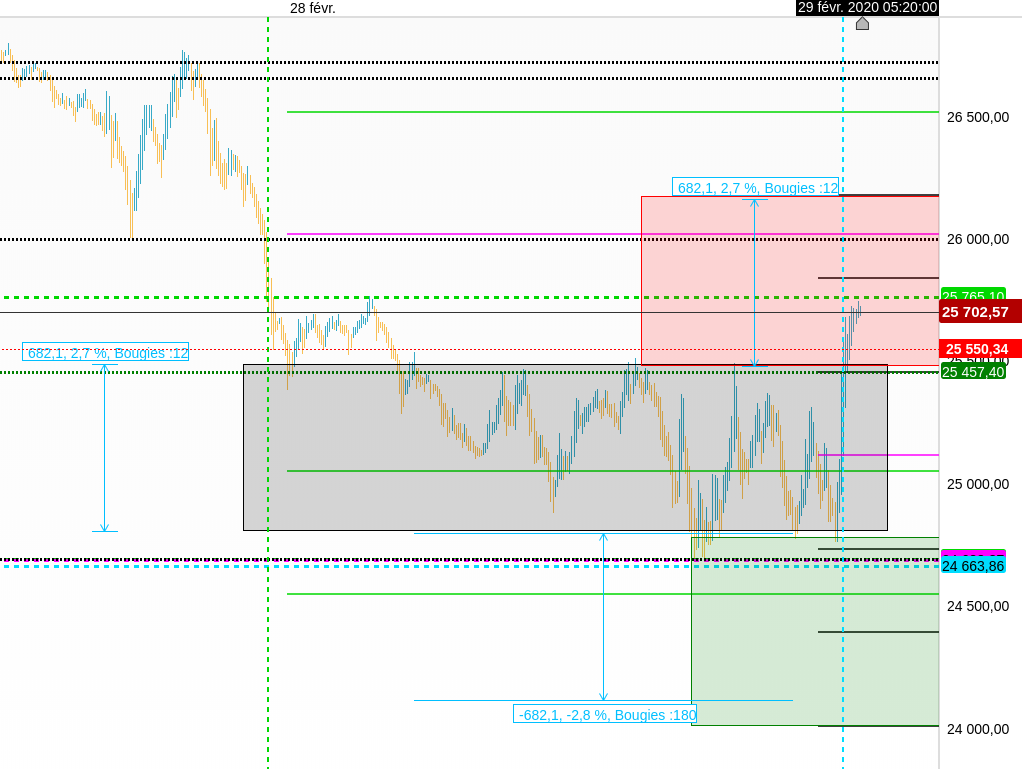Select the -682,1, -2,8 %, Bougies :180 measurement label
Screen dimensions: 1022x769
point(605,715)
